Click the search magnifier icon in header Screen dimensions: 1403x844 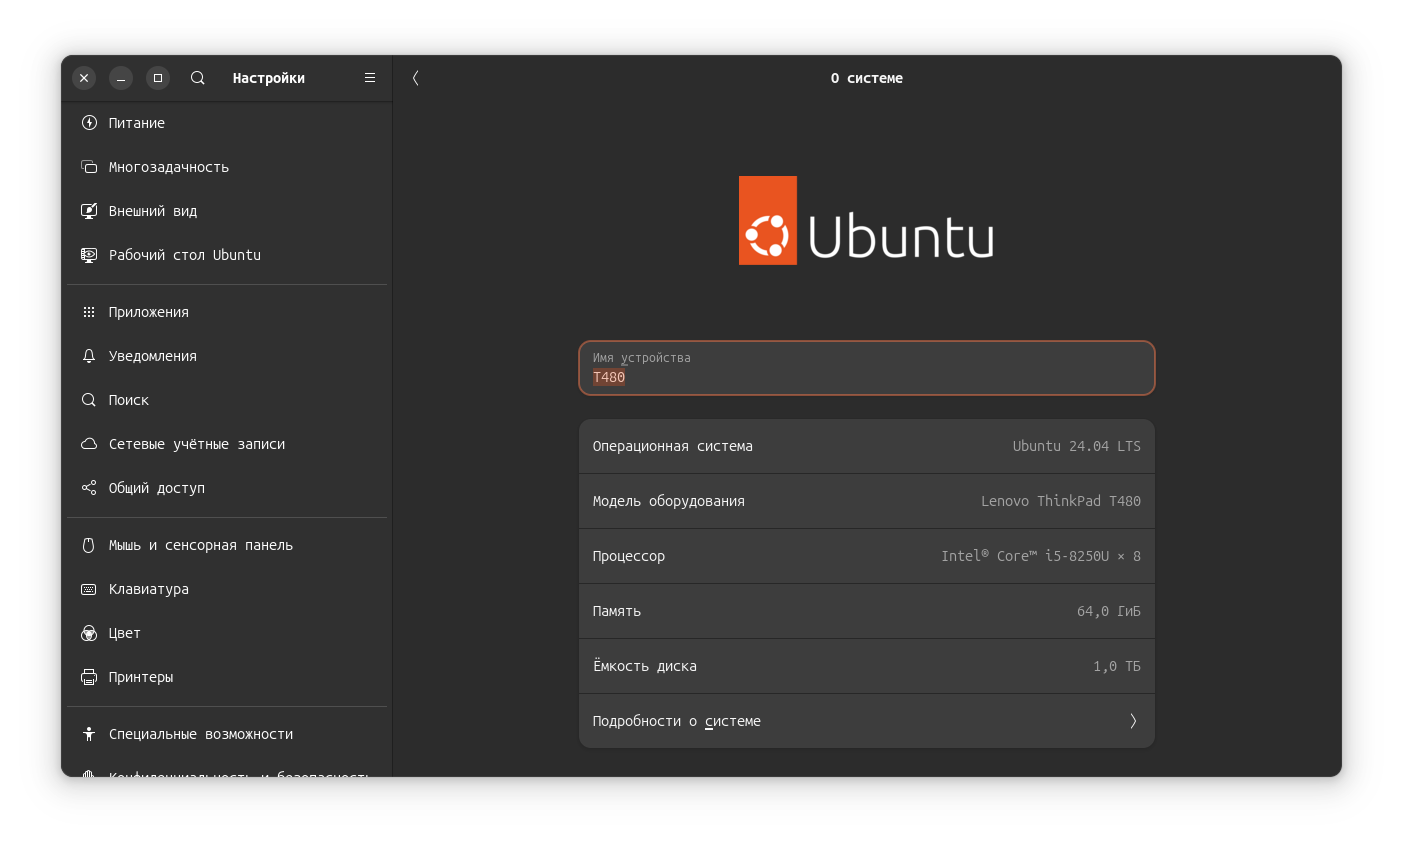(198, 78)
